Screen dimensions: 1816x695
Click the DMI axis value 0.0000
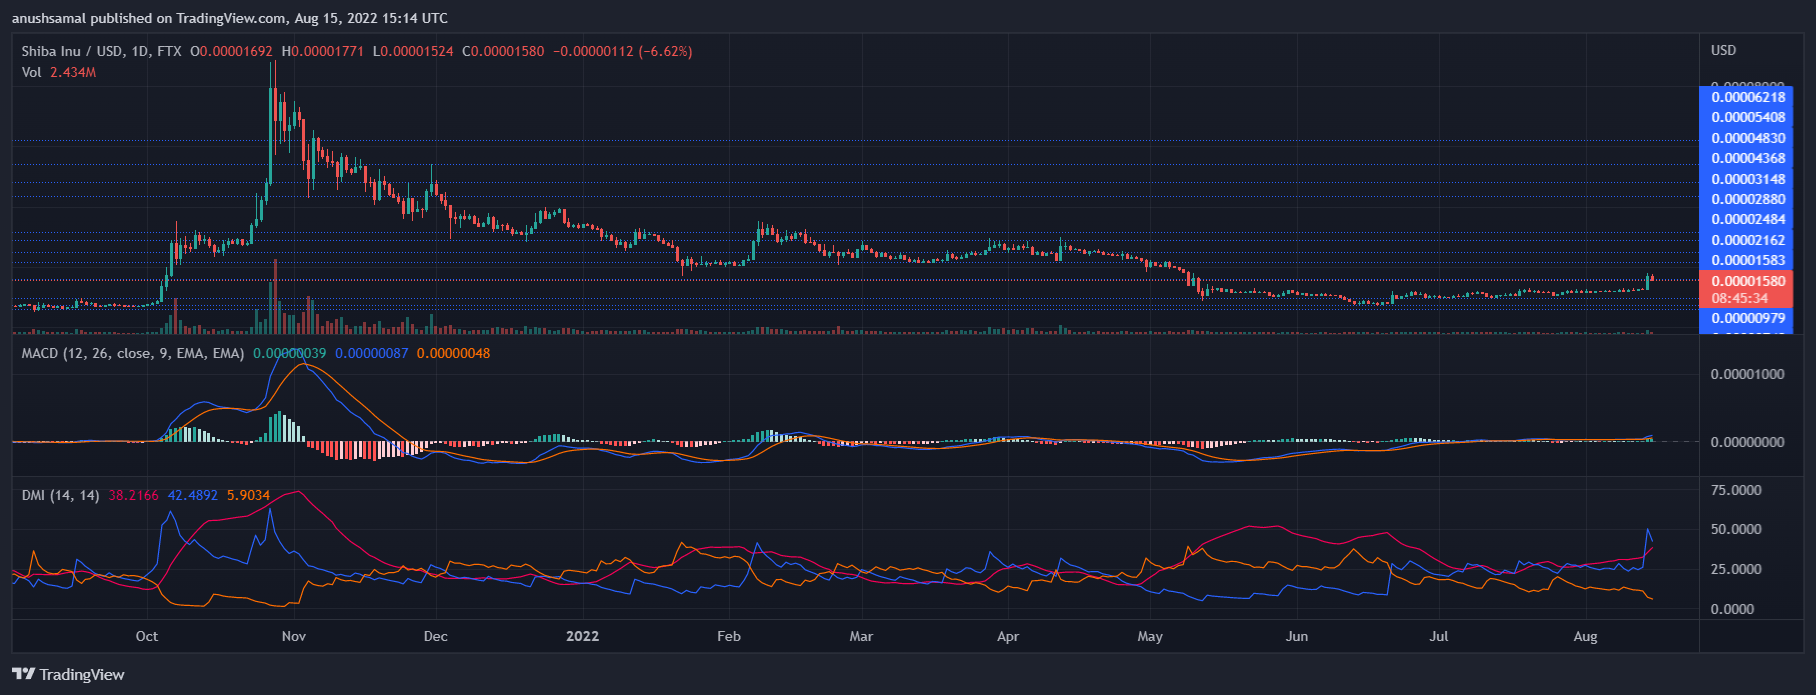(1732, 609)
